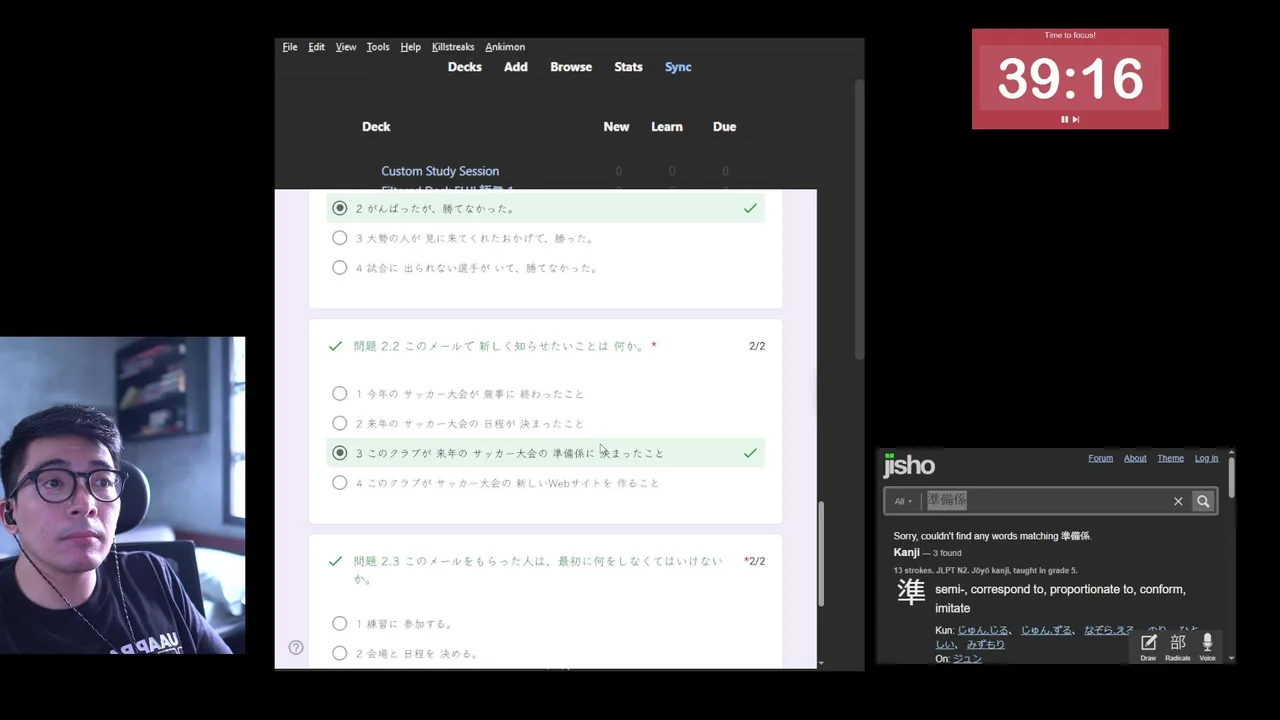Open the Help menu in Anki

pos(410,47)
